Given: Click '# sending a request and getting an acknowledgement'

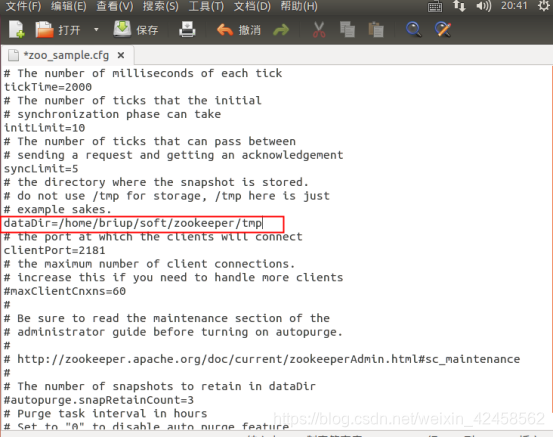Looking at the screenshot, I should [x=173, y=155].
